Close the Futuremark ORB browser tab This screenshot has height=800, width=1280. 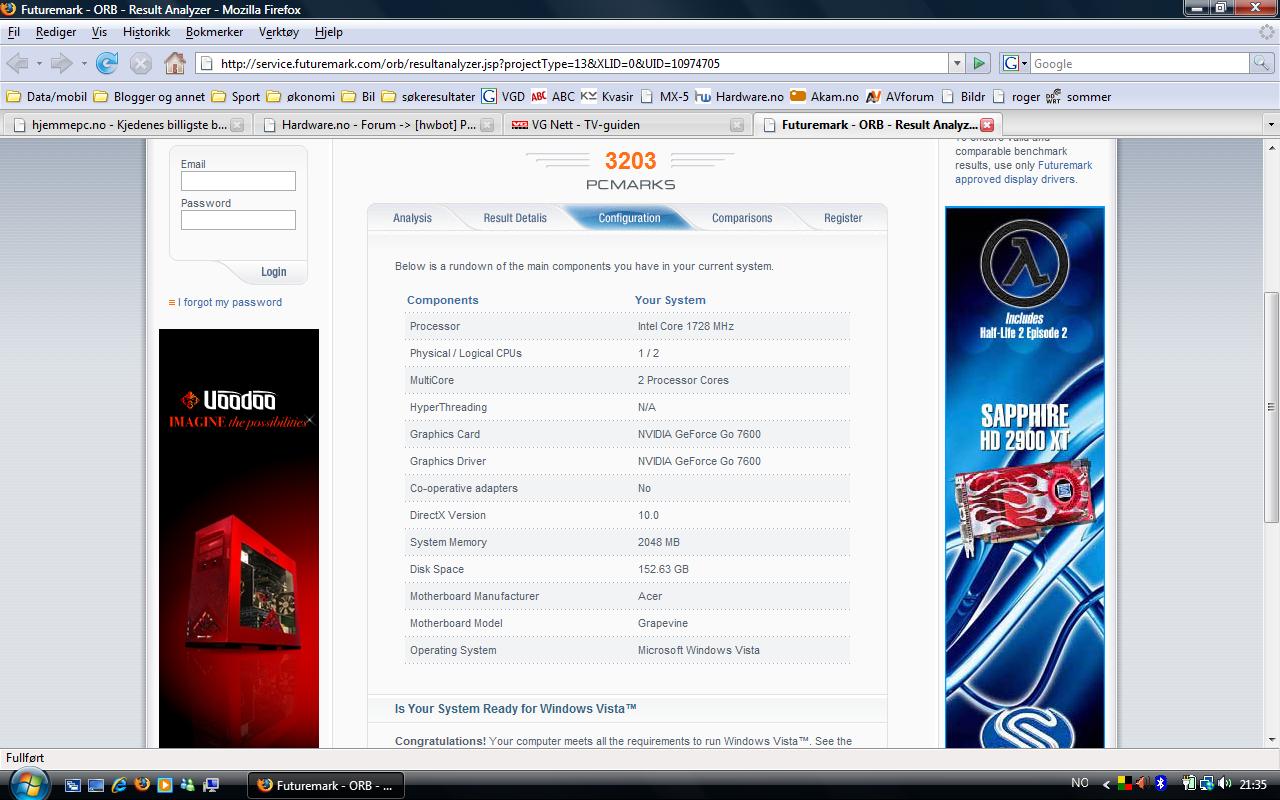(987, 125)
